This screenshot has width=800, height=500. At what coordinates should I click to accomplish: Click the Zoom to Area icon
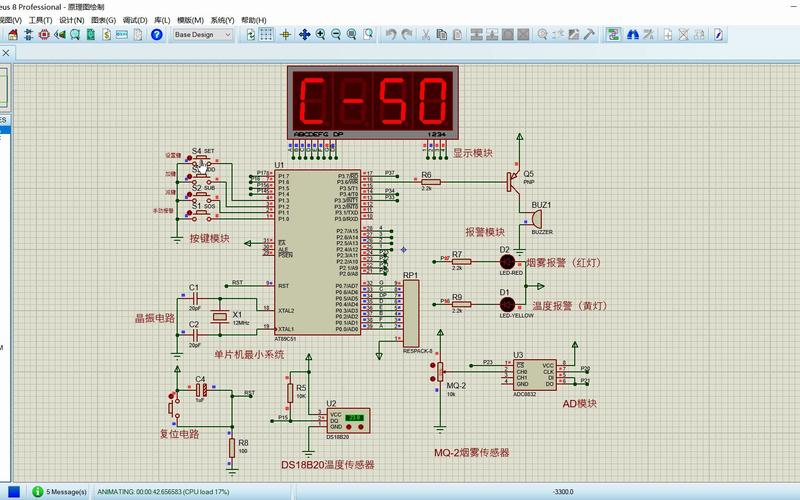(367, 35)
